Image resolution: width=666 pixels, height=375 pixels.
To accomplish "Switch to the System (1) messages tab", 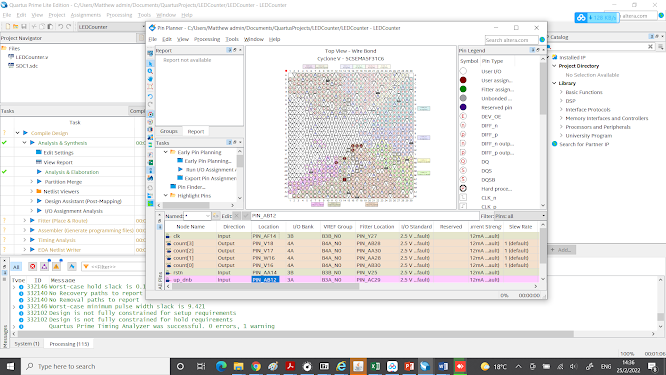I will click(27, 344).
